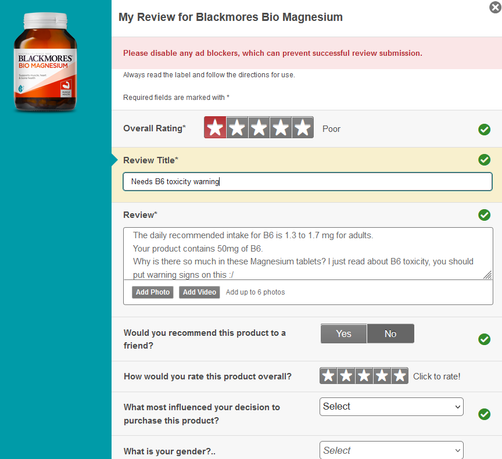Click the ad blocker warning message
502x459 pixels.
click(x=273, y=53)
